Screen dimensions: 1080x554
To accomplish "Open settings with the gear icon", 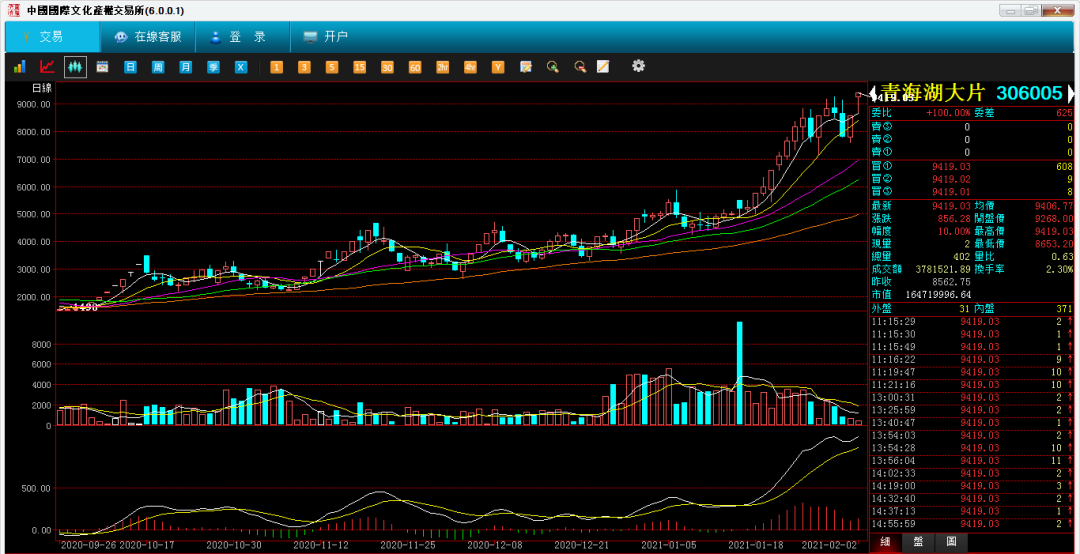I will coord(638,66).
